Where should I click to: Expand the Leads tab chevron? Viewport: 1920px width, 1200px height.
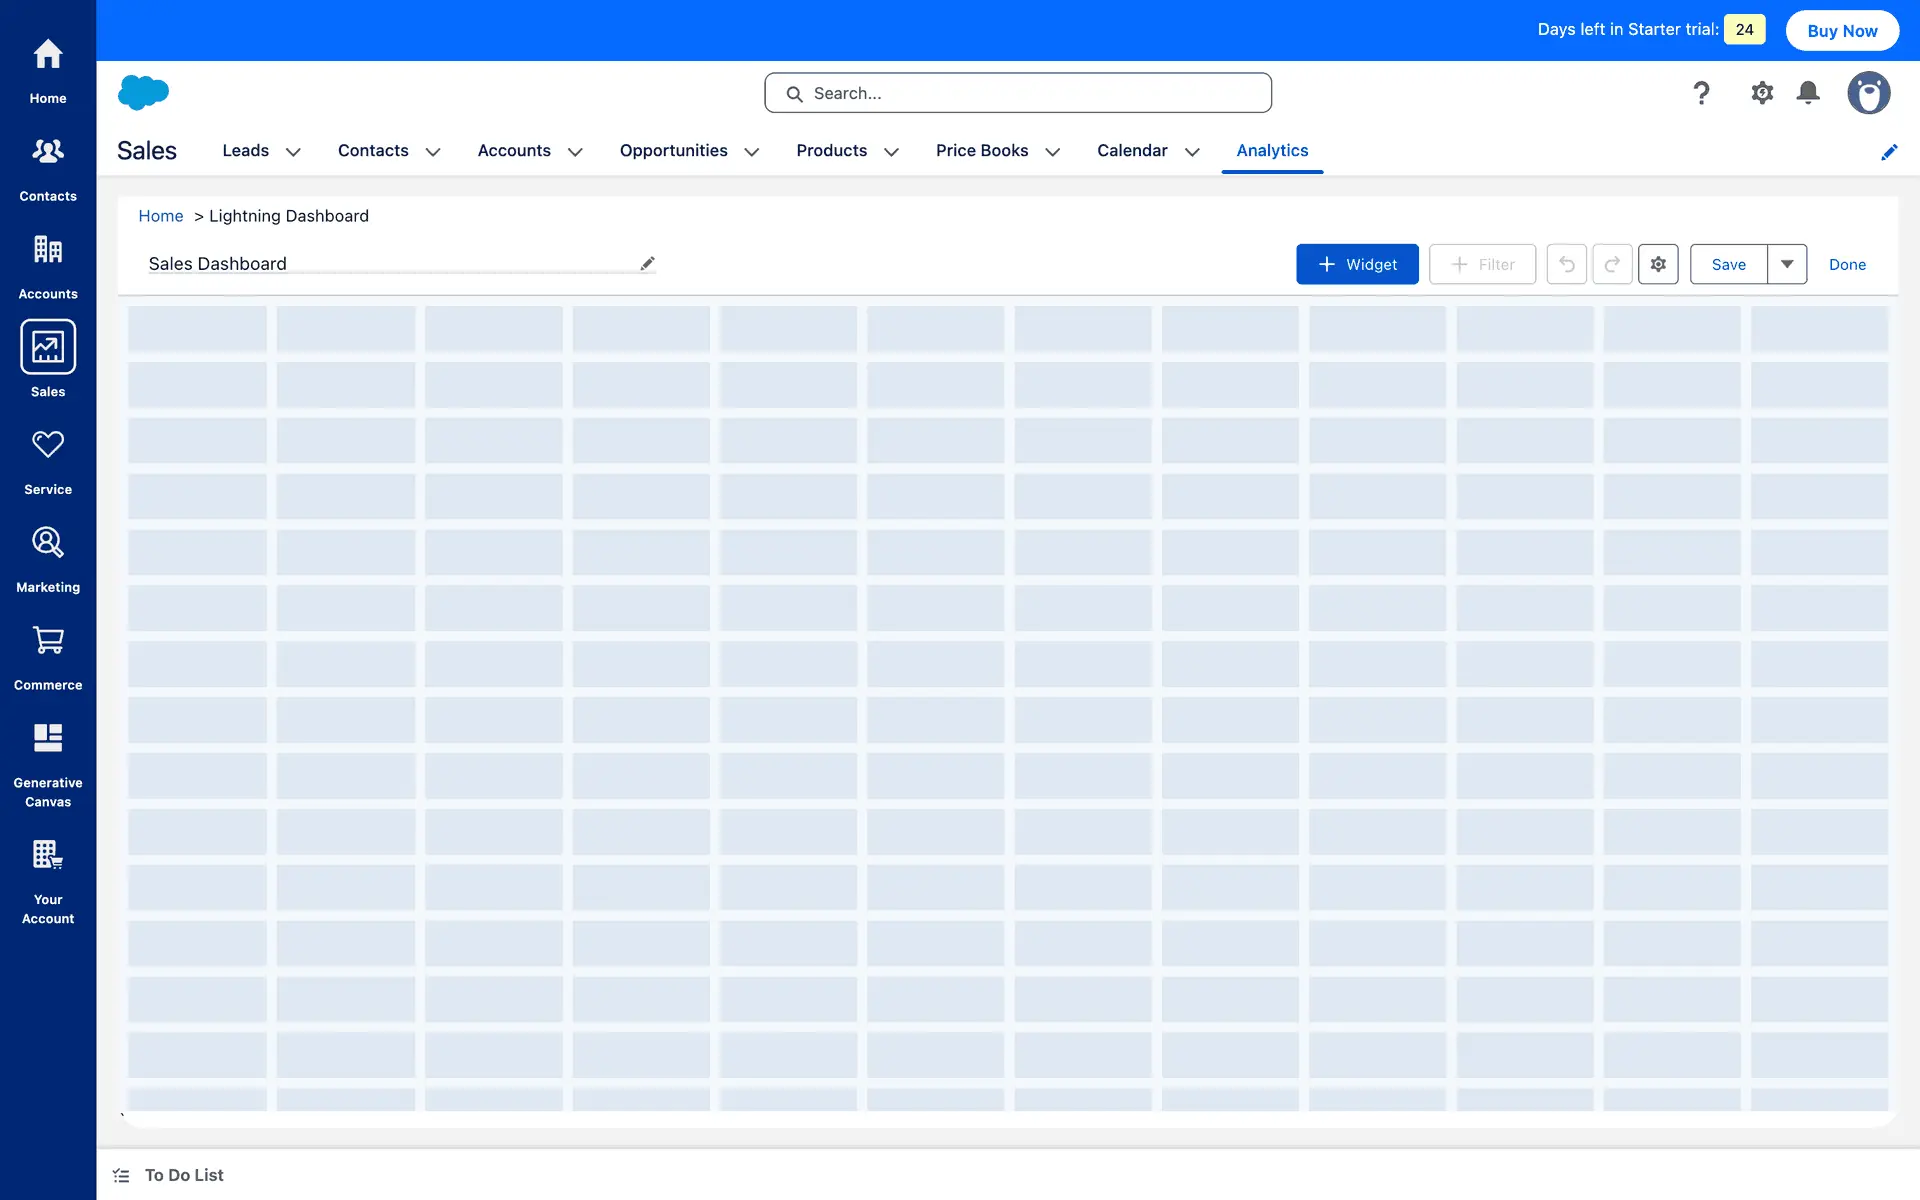293,152
